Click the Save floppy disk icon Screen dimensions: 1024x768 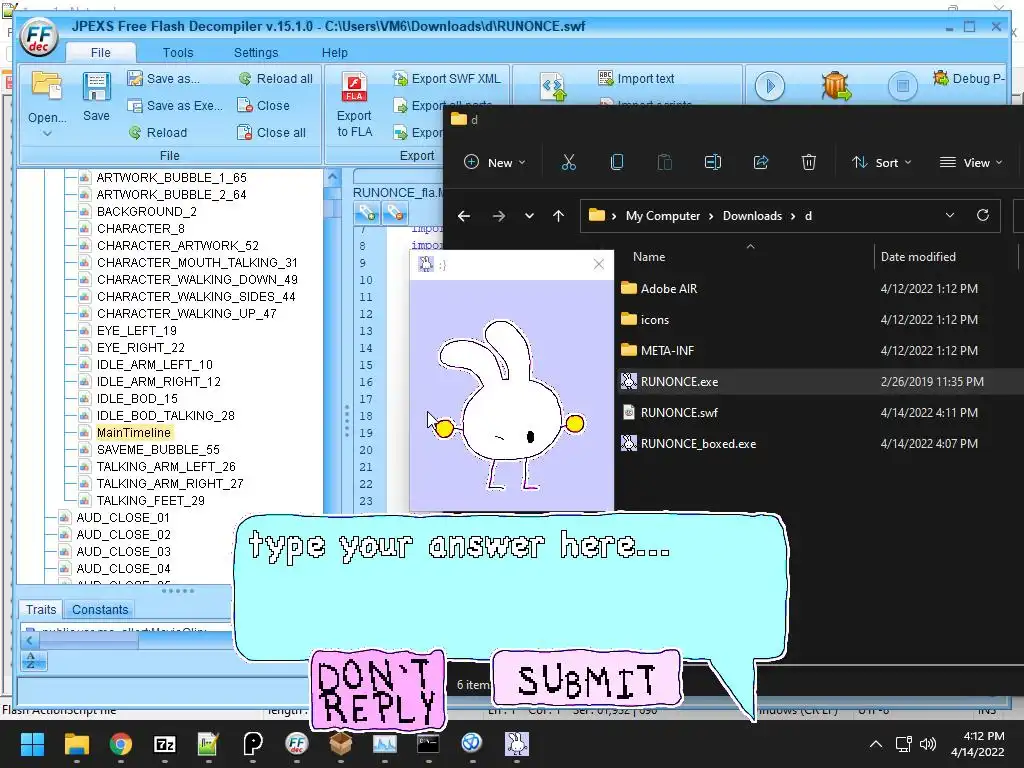[96, 86]
